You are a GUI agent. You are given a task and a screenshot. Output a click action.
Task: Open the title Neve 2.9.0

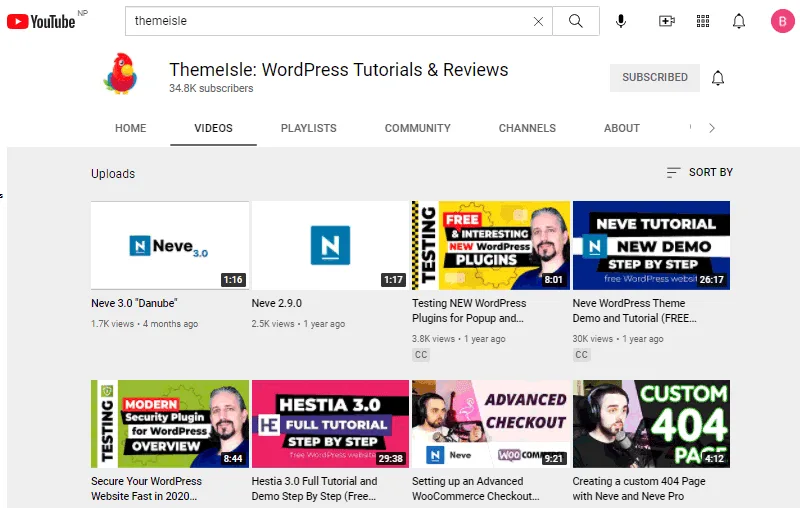click(277, 303)
